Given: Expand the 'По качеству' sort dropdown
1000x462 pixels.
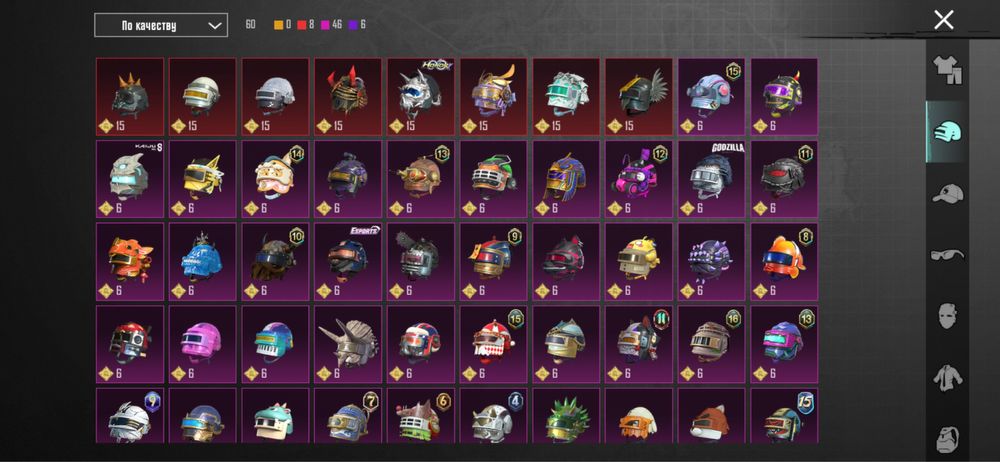Looking at the screenshot, I should tap(161, 26).
